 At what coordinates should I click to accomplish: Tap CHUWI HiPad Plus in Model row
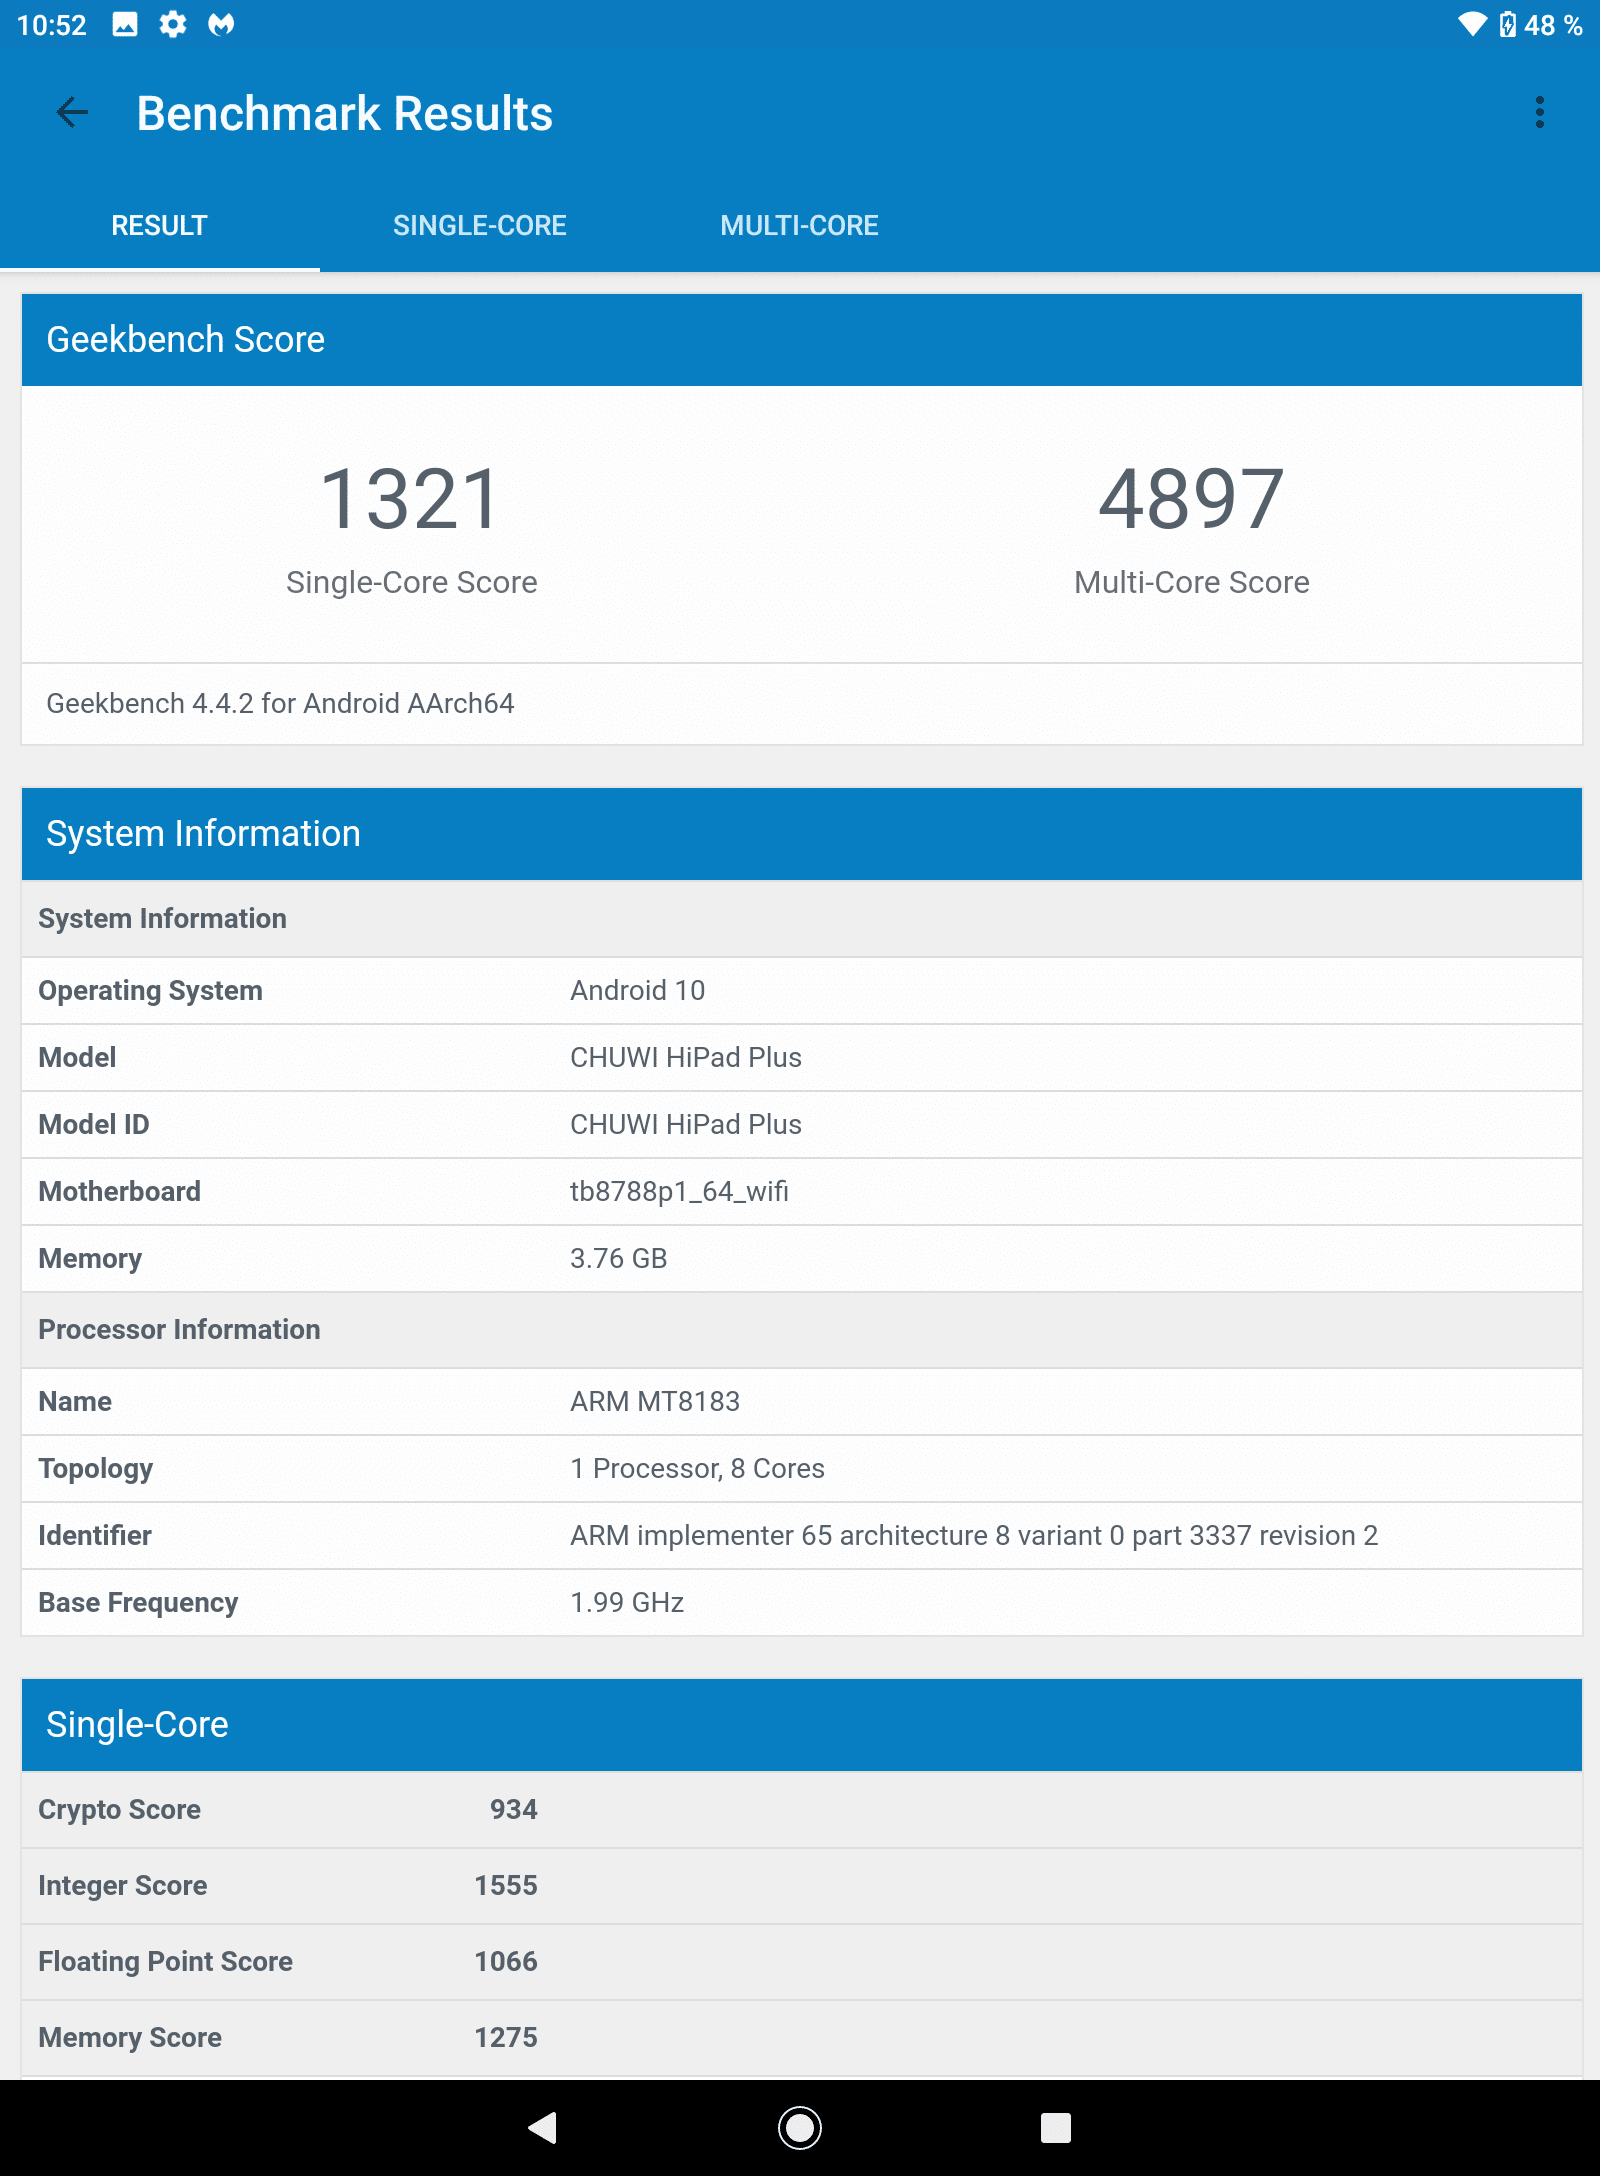coord(686,1058)
